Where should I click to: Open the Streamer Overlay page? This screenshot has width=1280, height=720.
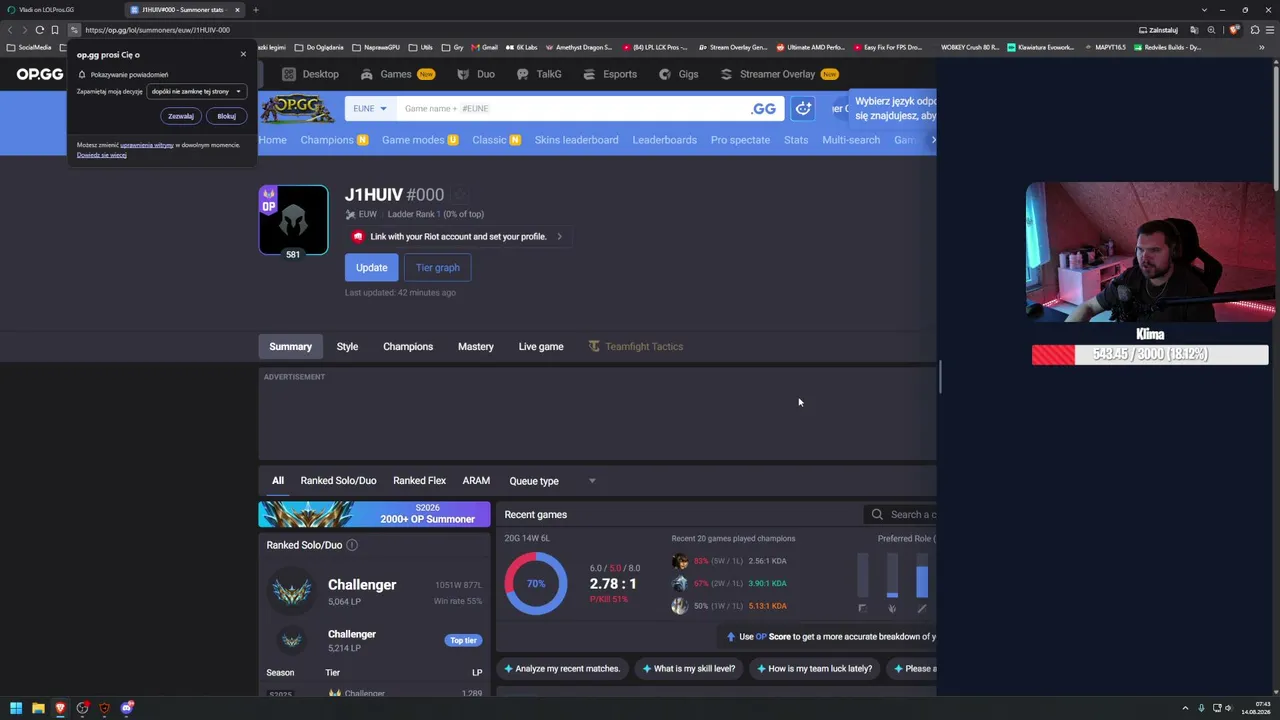point(779,74)
